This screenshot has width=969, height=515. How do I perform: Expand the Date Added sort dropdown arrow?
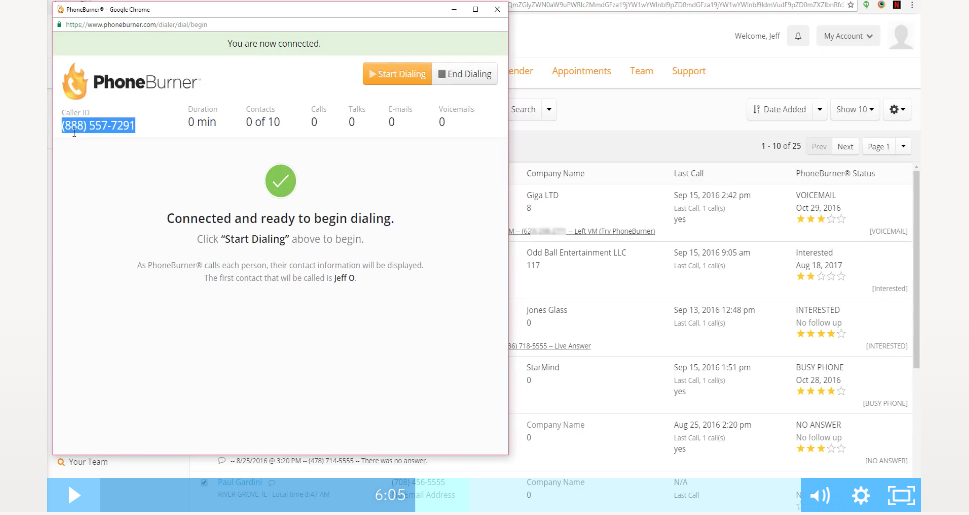819,109
